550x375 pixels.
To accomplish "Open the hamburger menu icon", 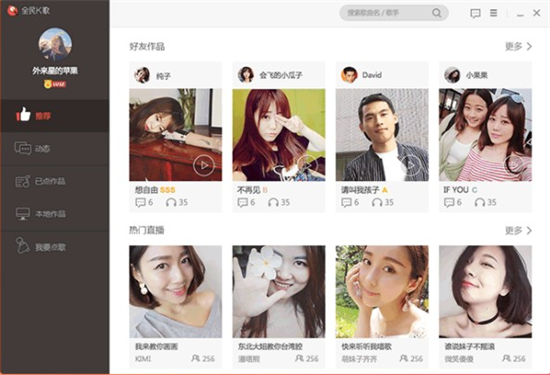I will point(494,13).
